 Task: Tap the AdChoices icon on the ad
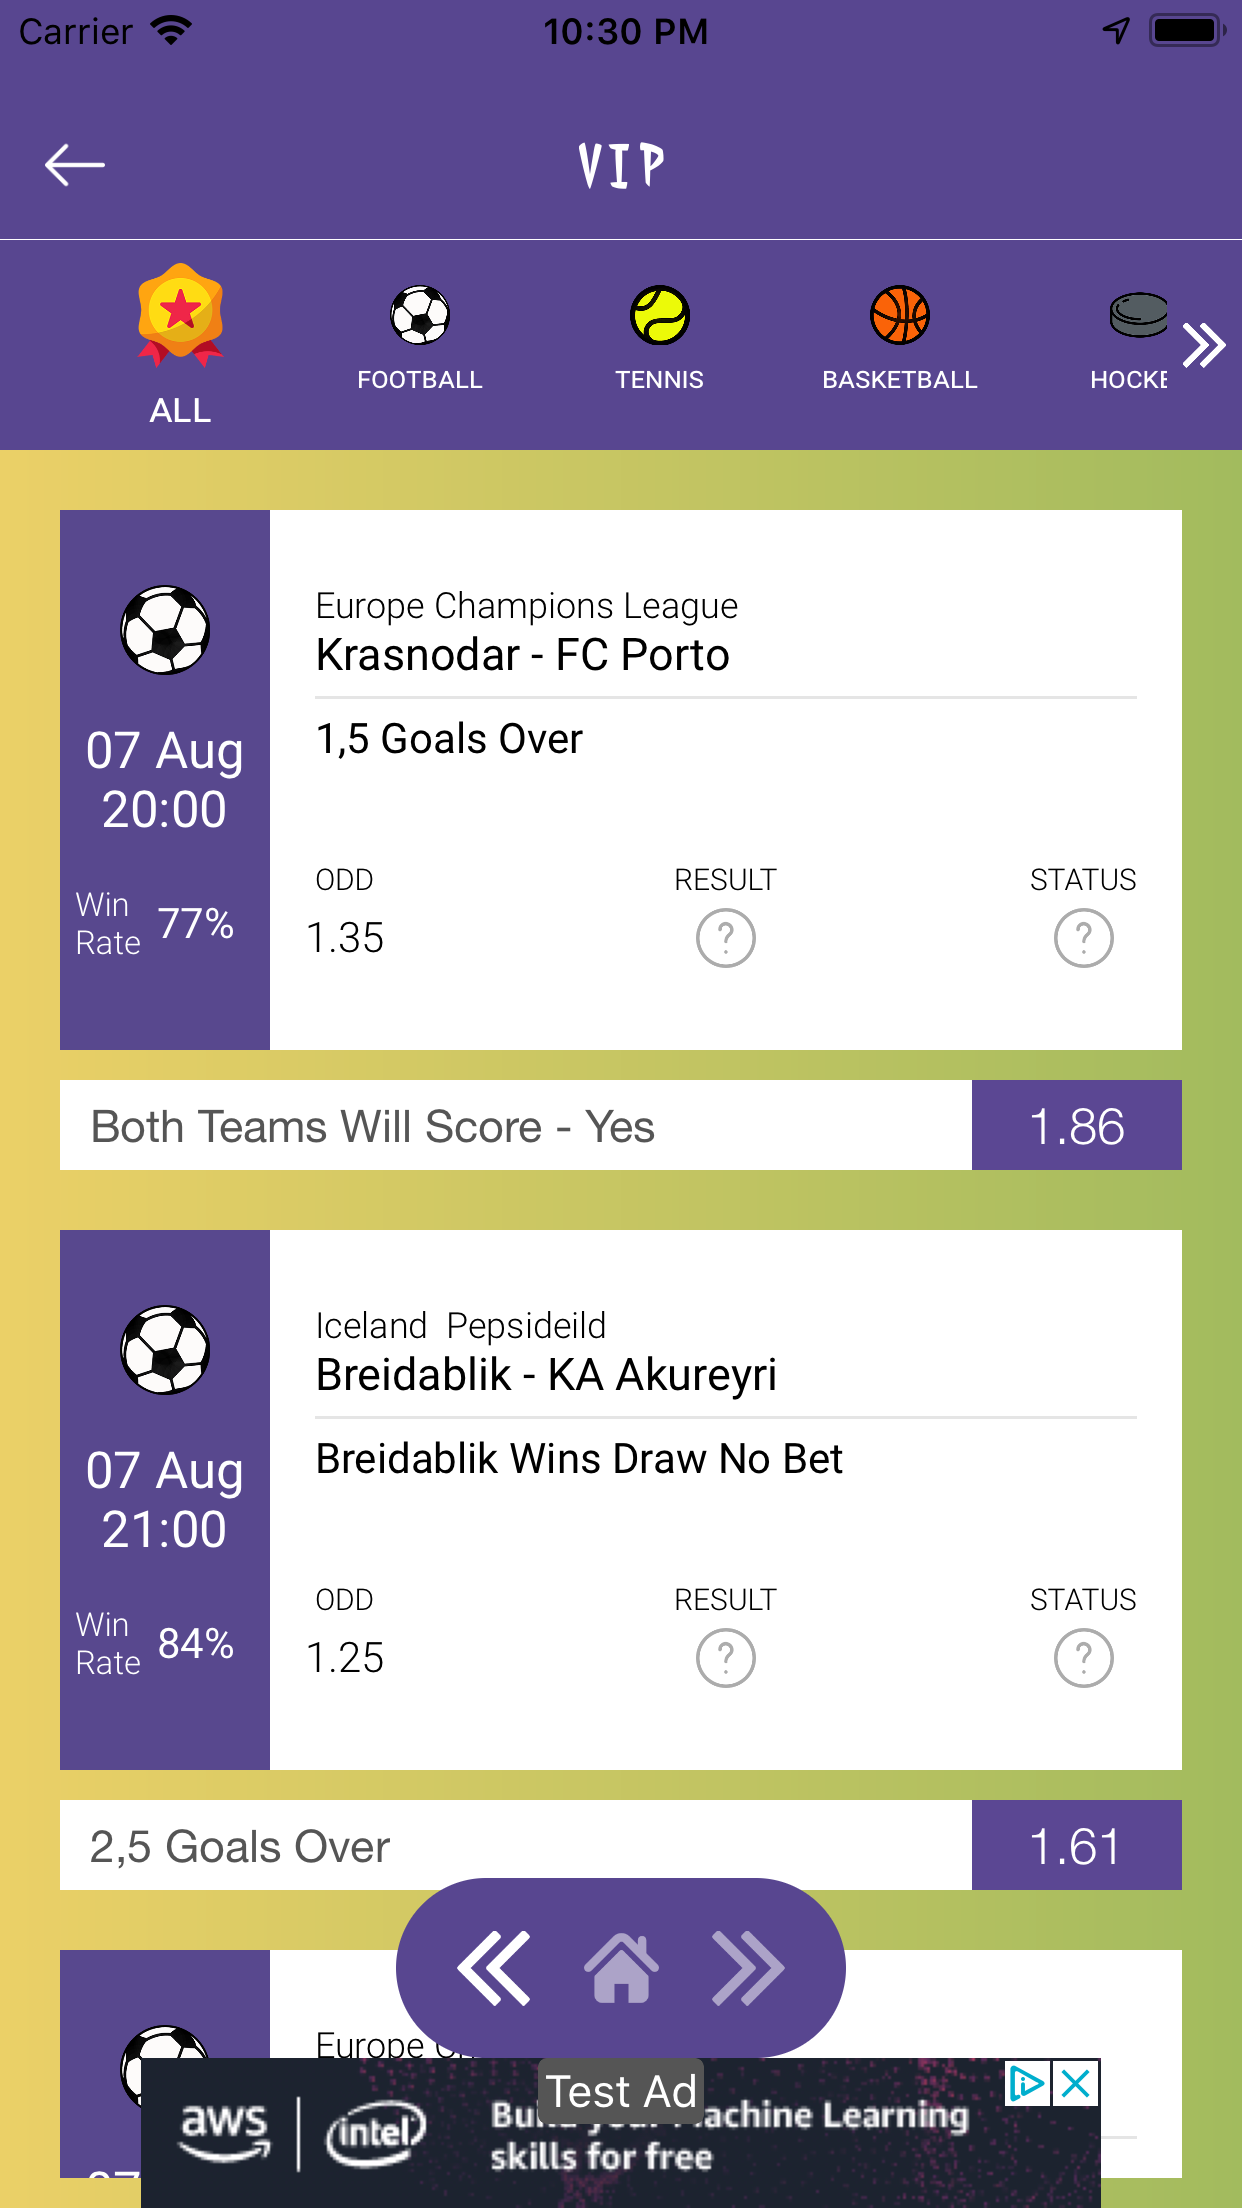pyautogui.click(x=1027, y=2084)
